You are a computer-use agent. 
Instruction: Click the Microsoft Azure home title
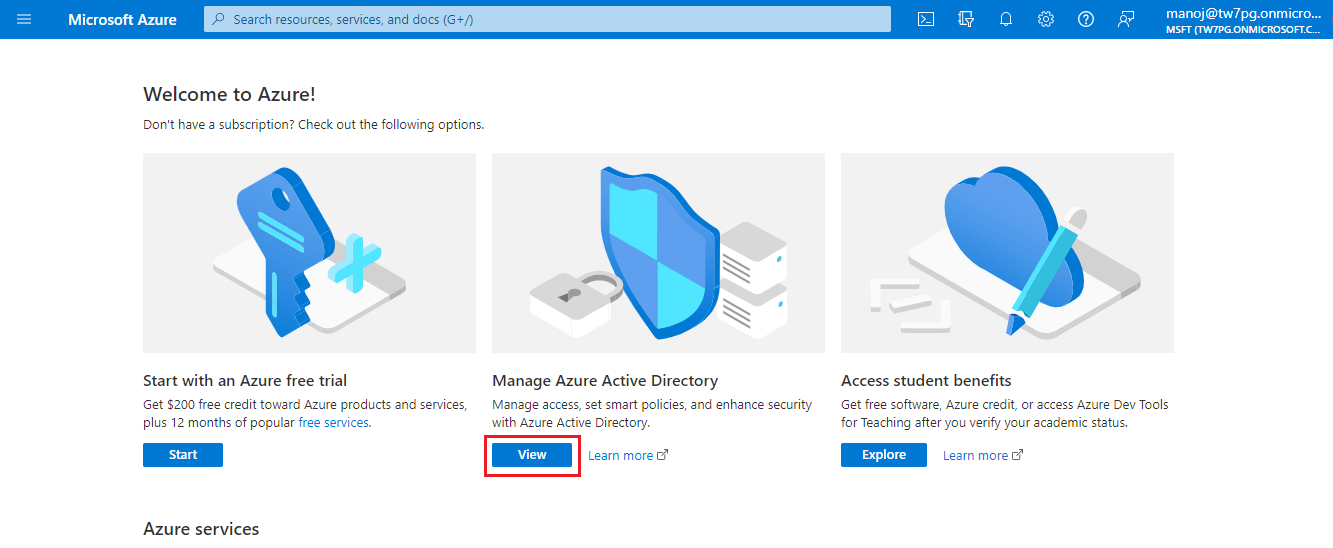click(x=122, y=20)
